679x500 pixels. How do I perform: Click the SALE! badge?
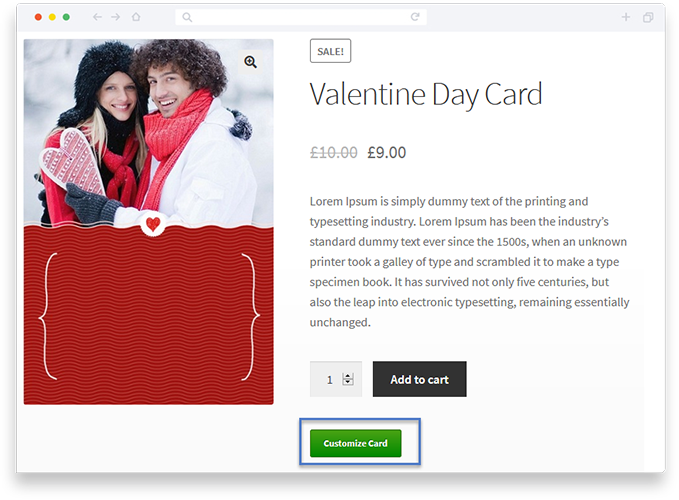tap(330, 51)
